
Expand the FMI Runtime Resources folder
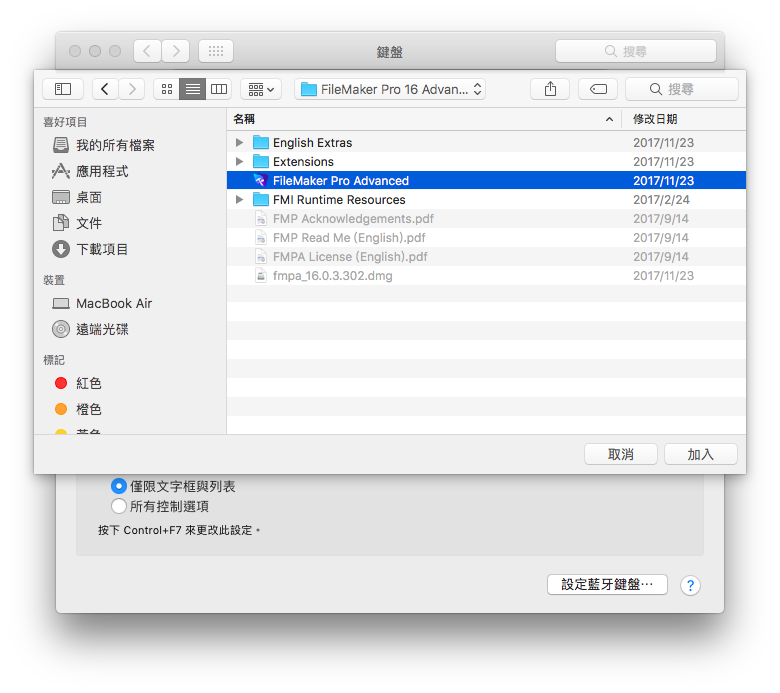click(x=239, y=199)
